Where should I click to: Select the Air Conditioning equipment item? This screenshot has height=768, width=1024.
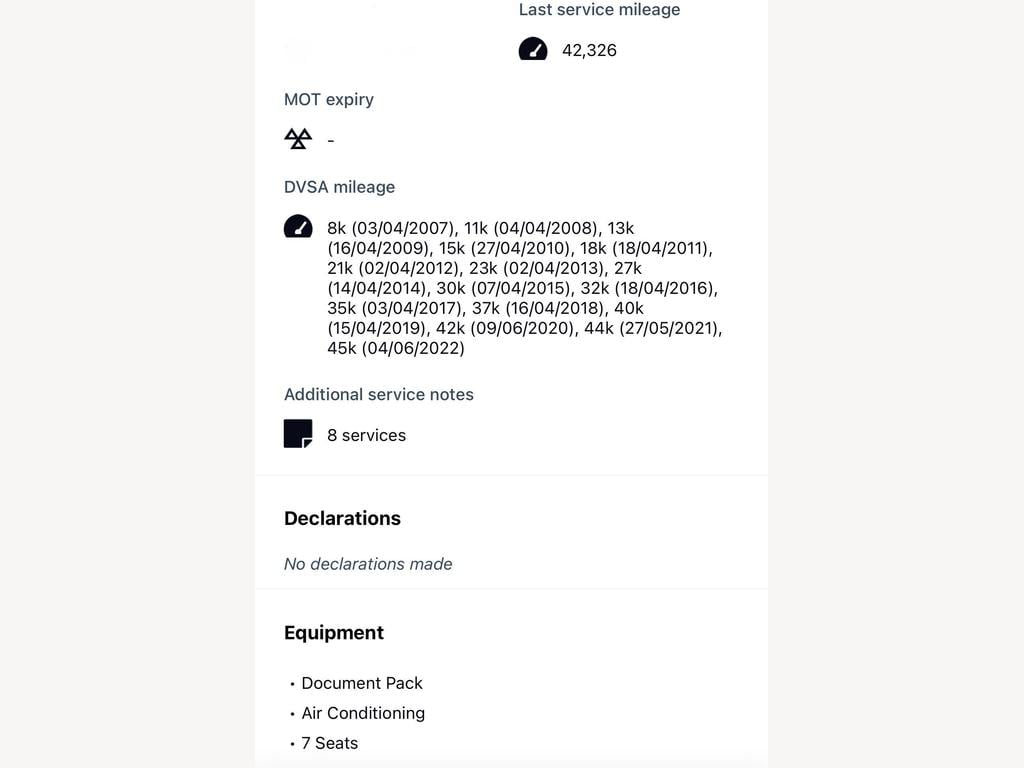(363, 713)
